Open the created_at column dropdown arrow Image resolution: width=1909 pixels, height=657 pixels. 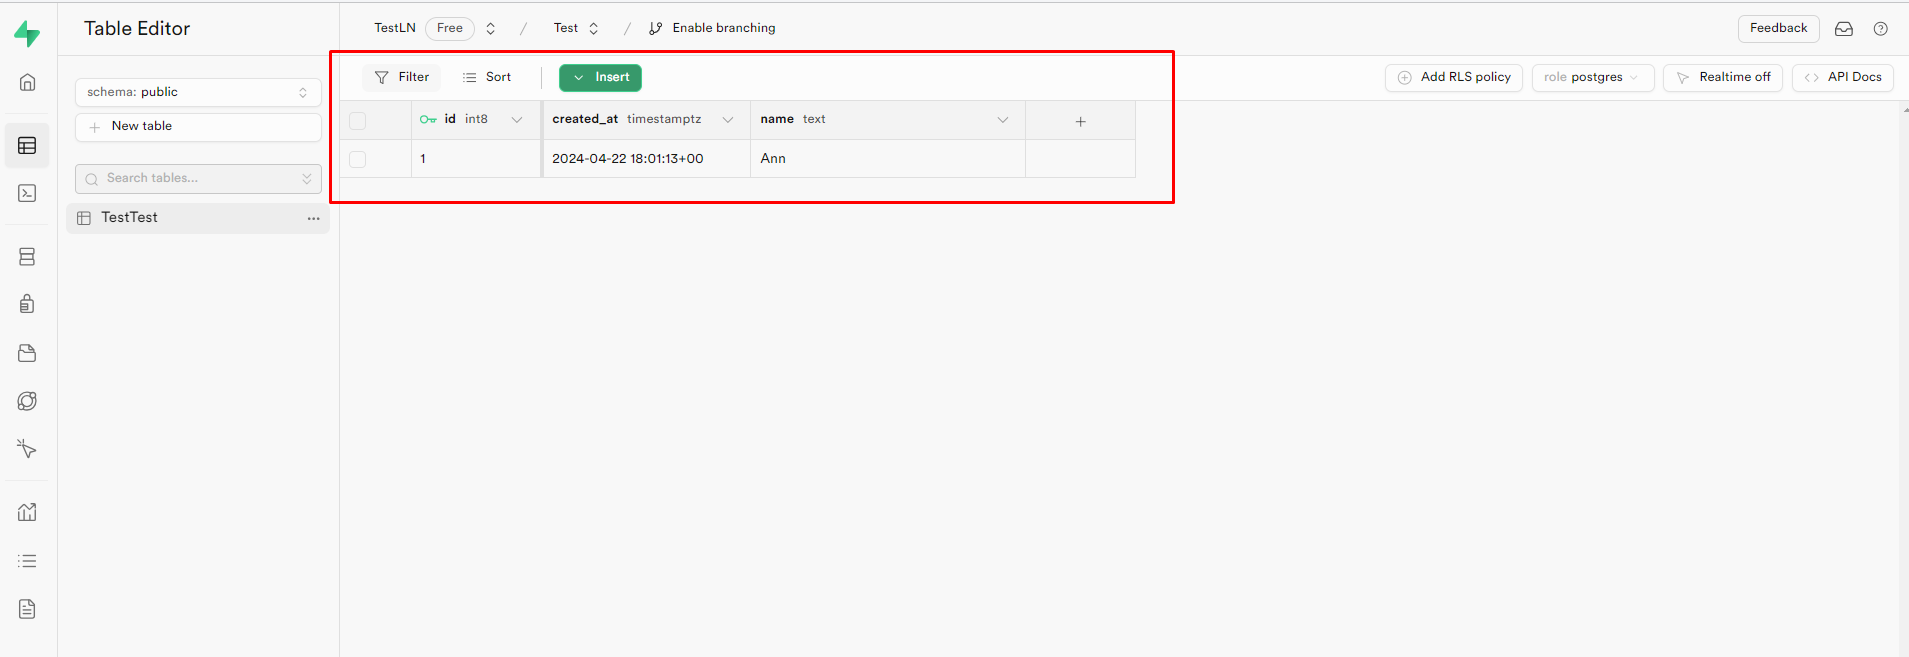(x=728, y=120)
